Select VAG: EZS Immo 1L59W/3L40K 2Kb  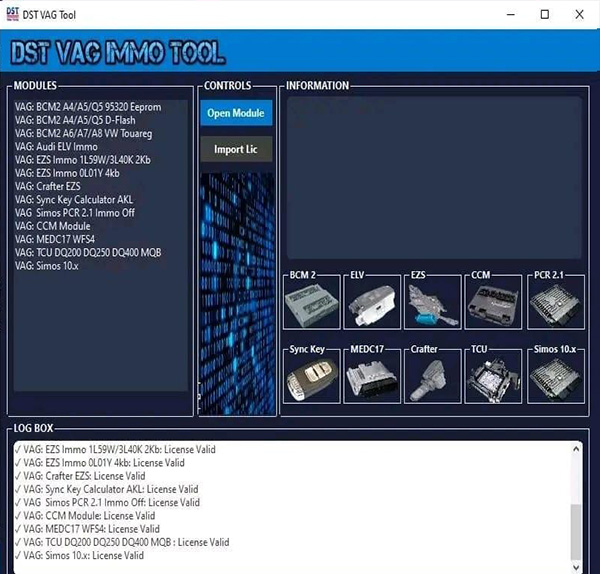(x=83, y=160)
